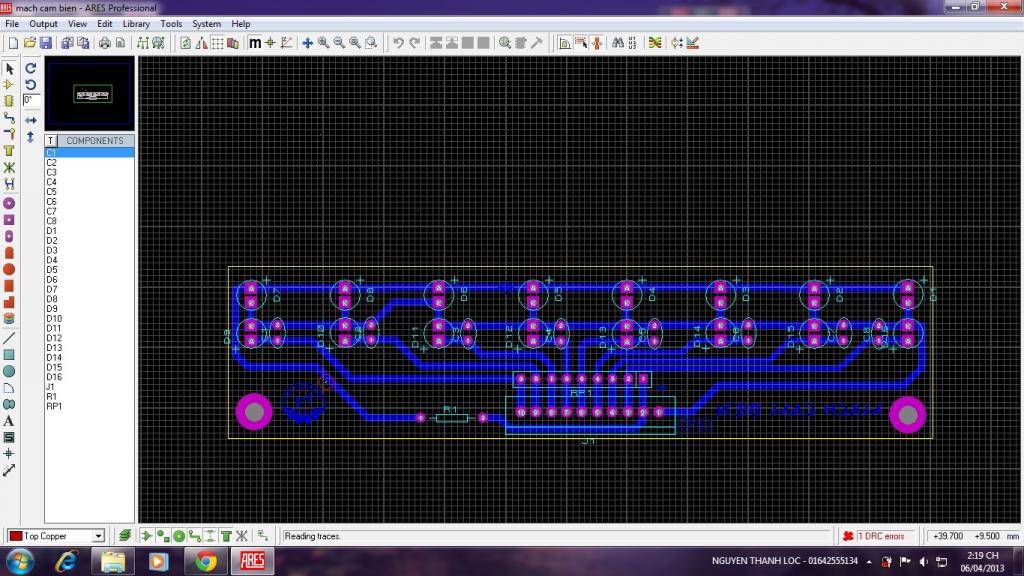Click the board overview thumbnail

click(90, 94)
